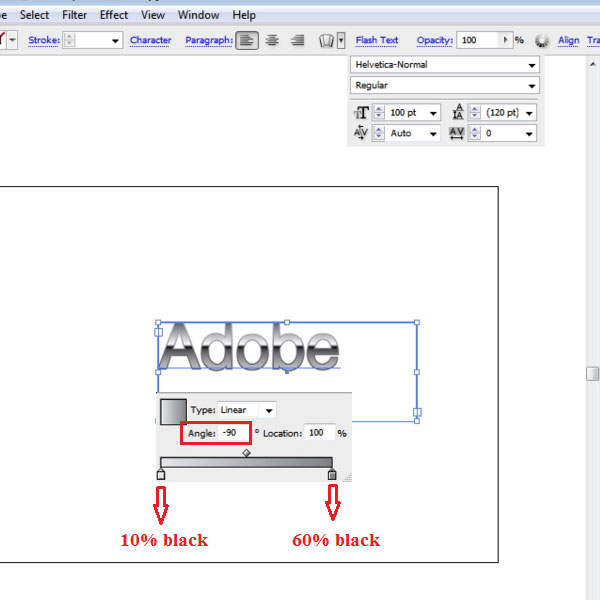This screenshot has height=600, width=600.
Task: Open the Select menu
Action: (x=34, y=15)
